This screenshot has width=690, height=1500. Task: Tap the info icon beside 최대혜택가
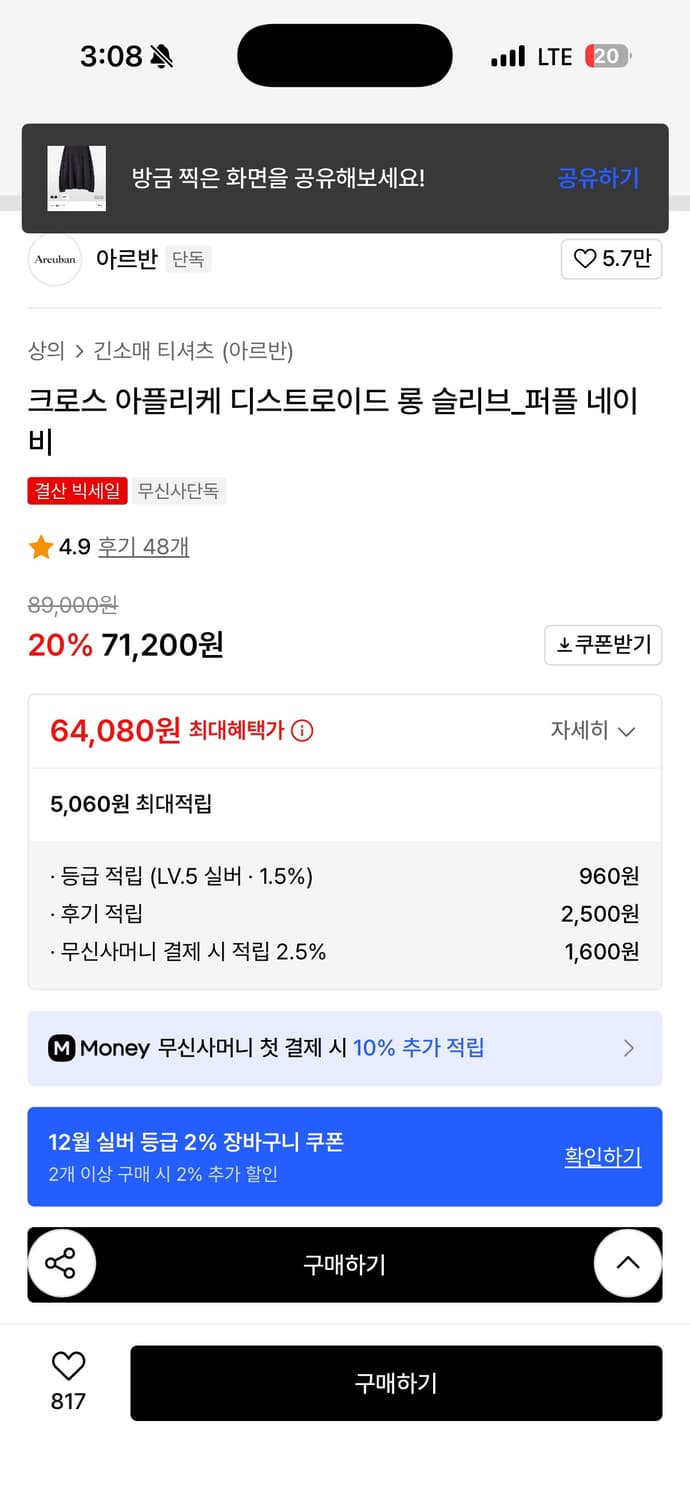(x=303, y=729)
